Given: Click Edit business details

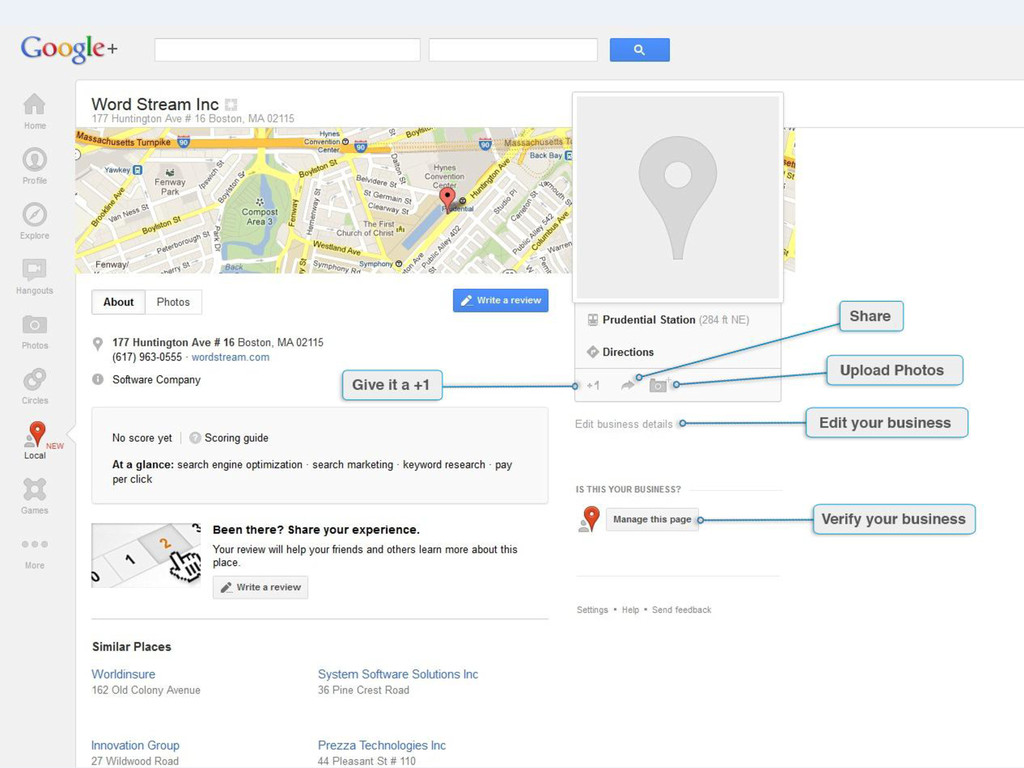Looking at the screenshot, I should pyautogui.click(x=624, y=424).
